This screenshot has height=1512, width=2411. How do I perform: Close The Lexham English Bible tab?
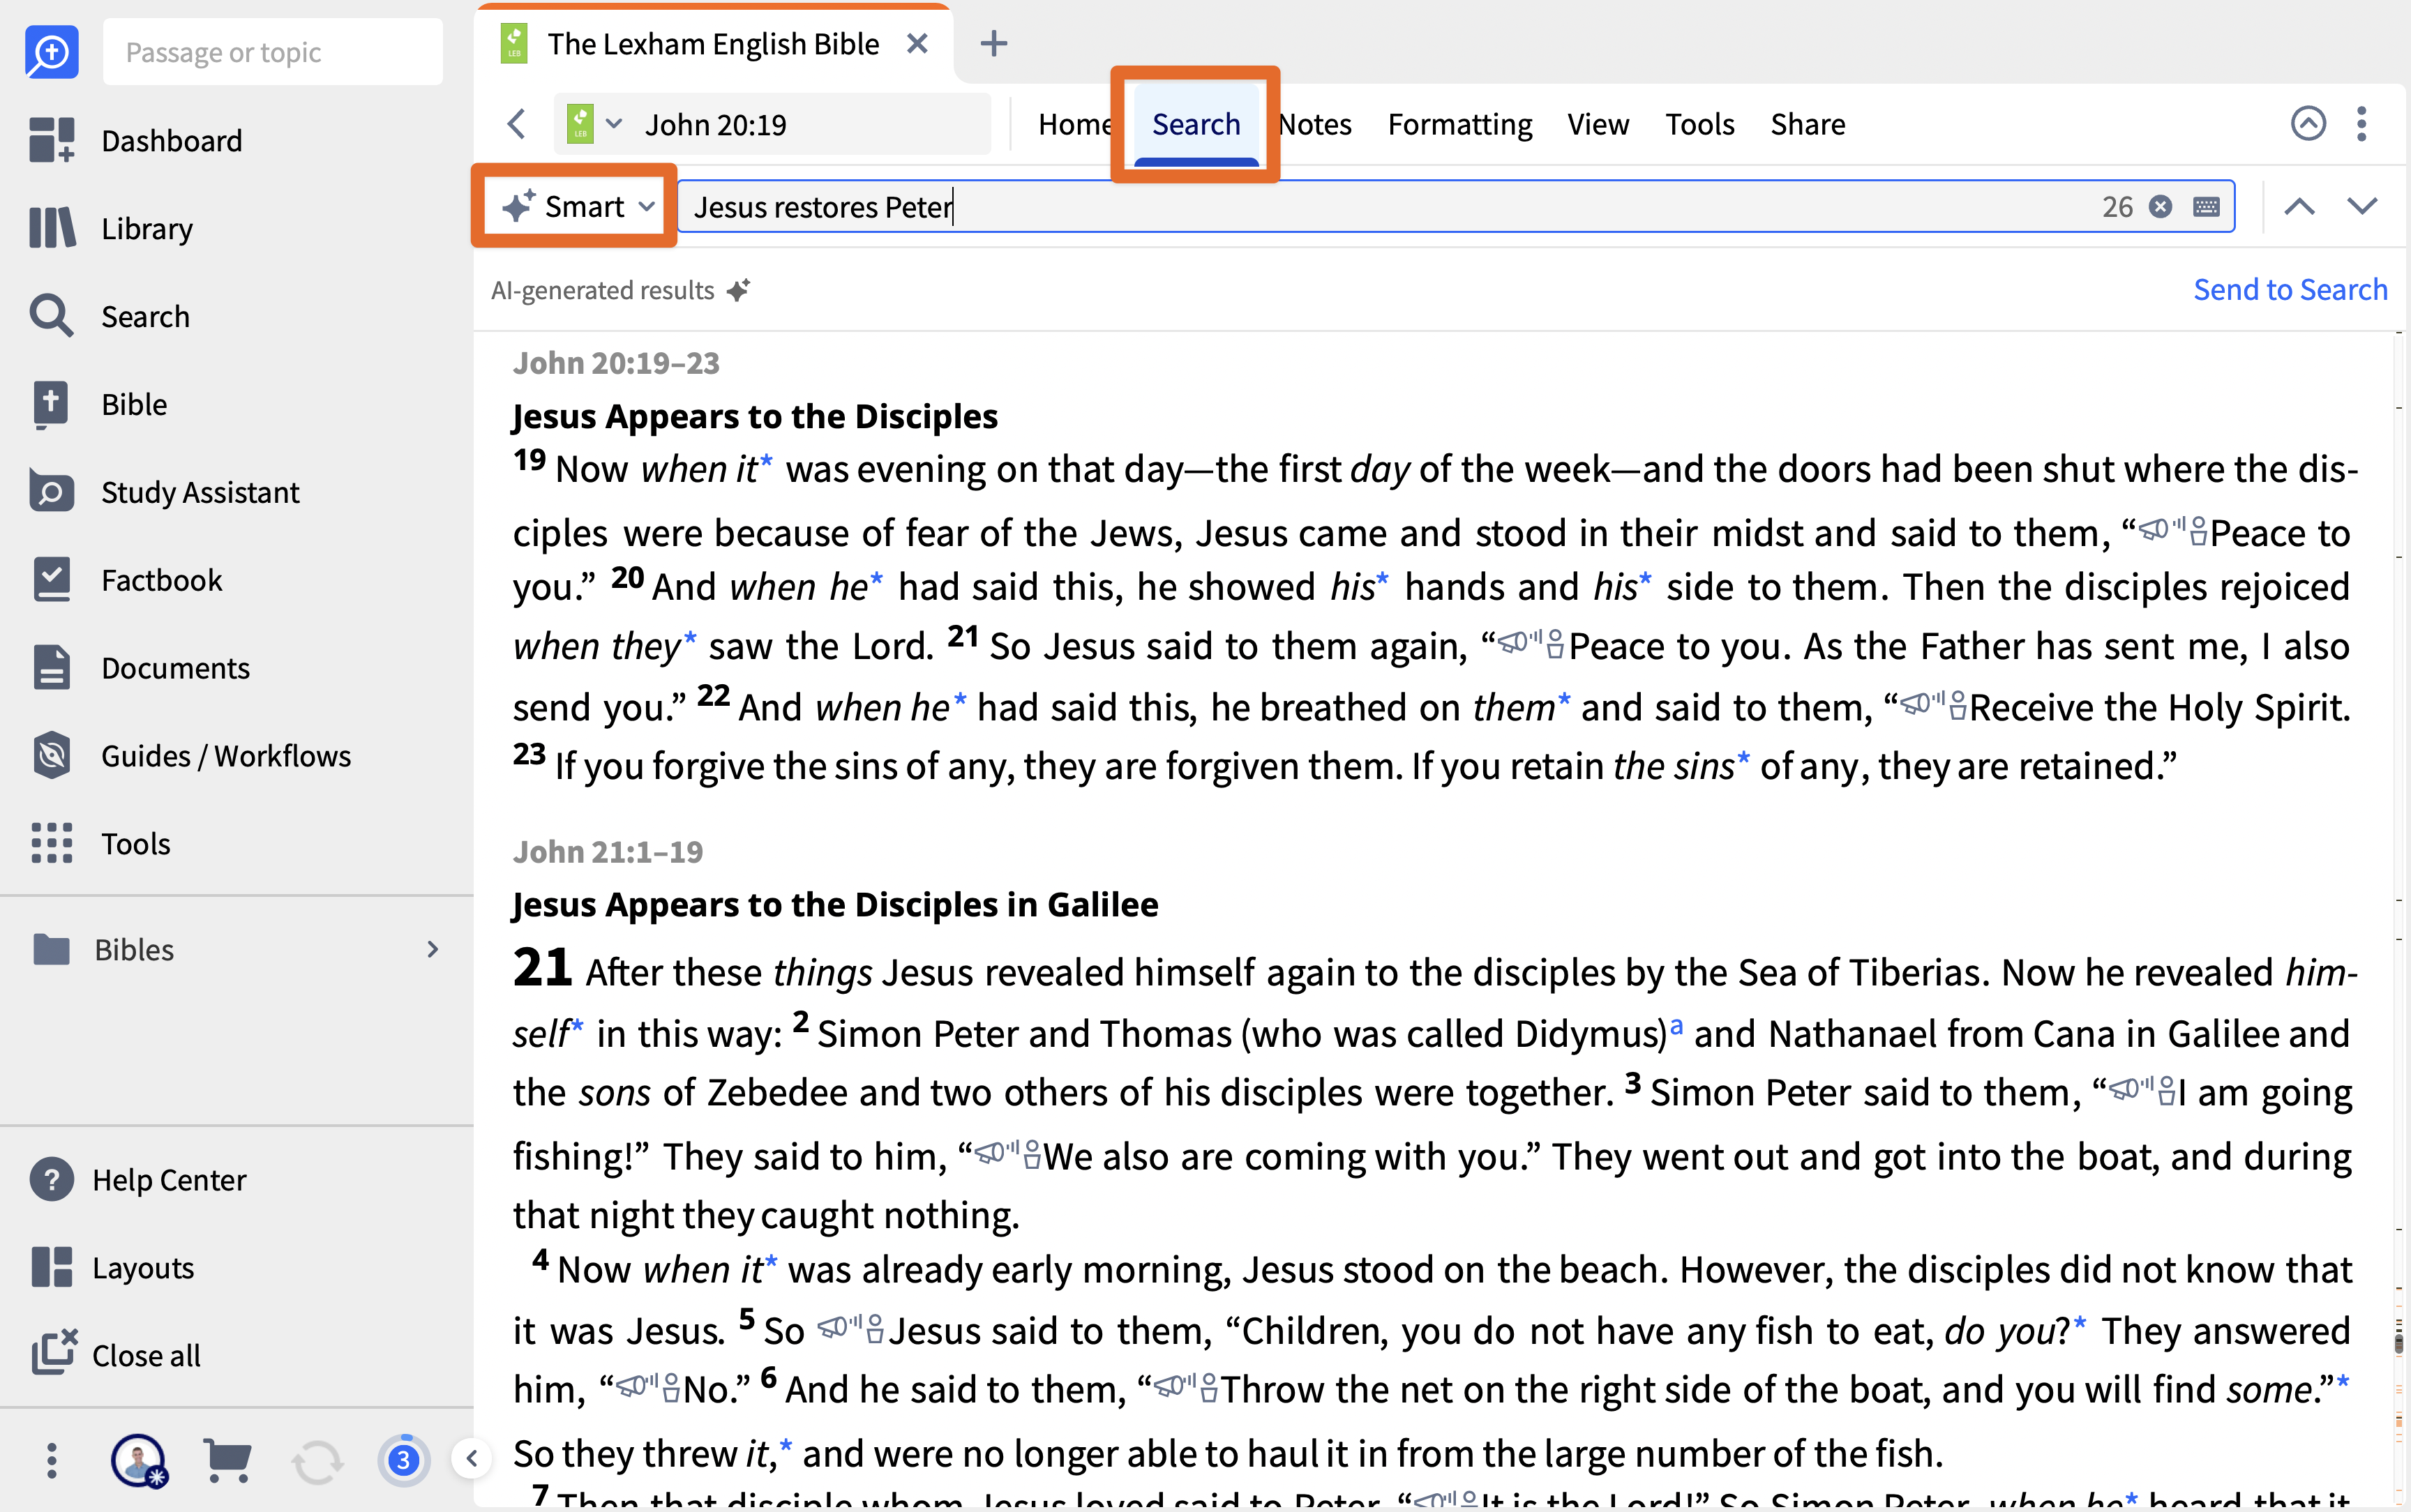point(917,44)
